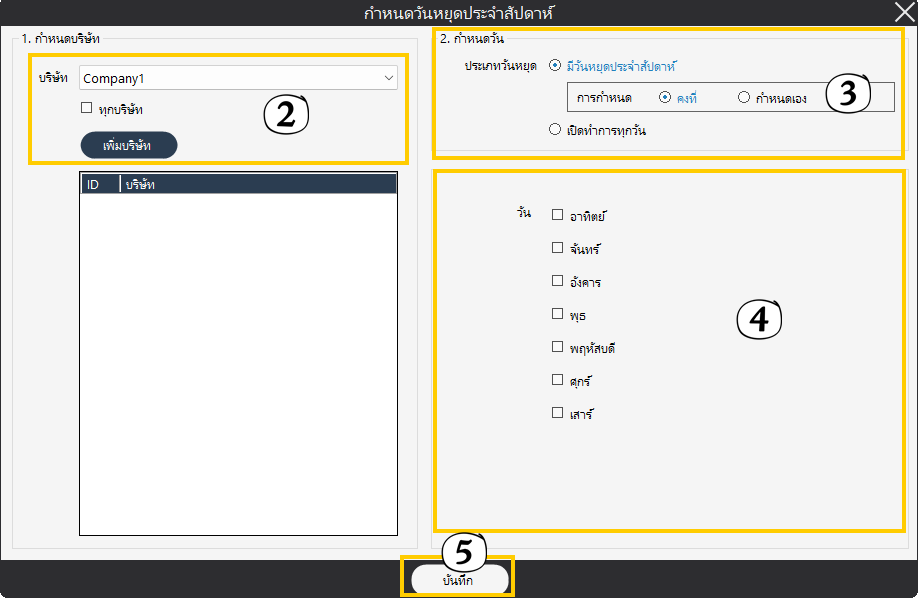This screenshot has width=918, height=598.
Task: Click the เพิ่มบริษัท button
Action: 128,145
